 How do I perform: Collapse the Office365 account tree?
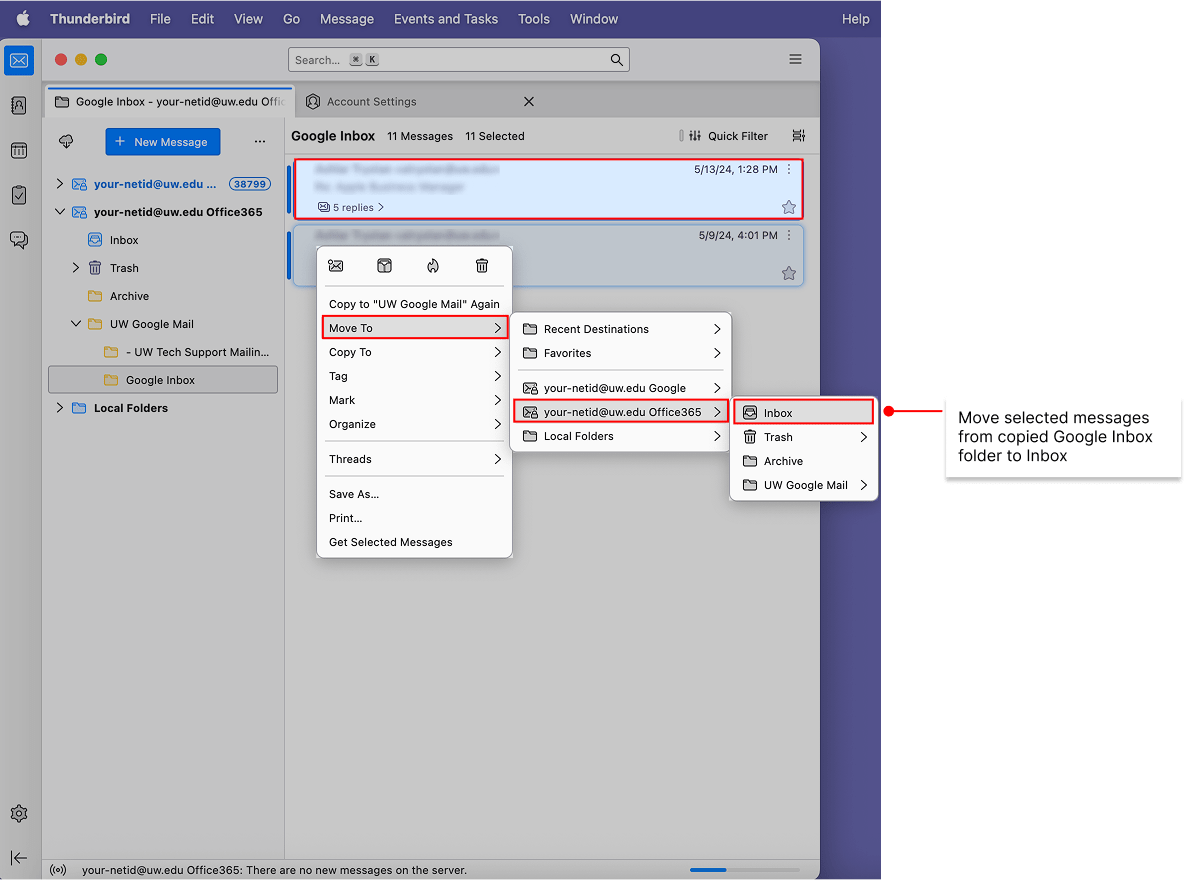[x=59, y=211]
